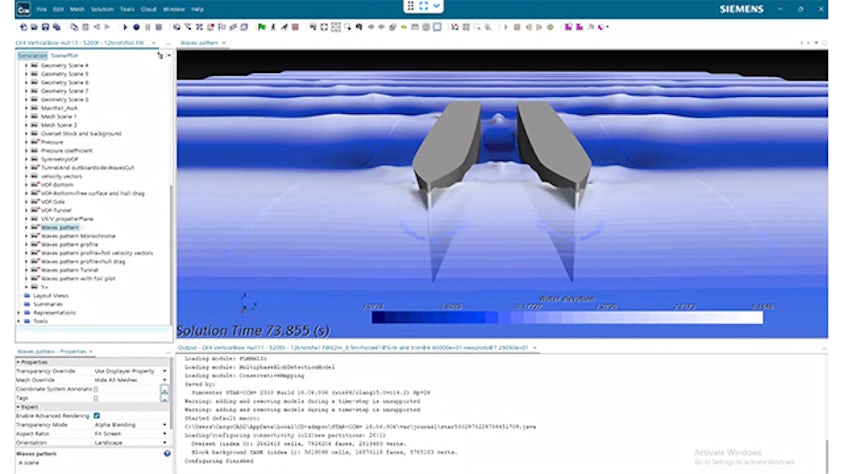The width and height of the screenshot is (843, 474).
Task: Close the Waves pattern scene tab
Action: pos(224,42)
